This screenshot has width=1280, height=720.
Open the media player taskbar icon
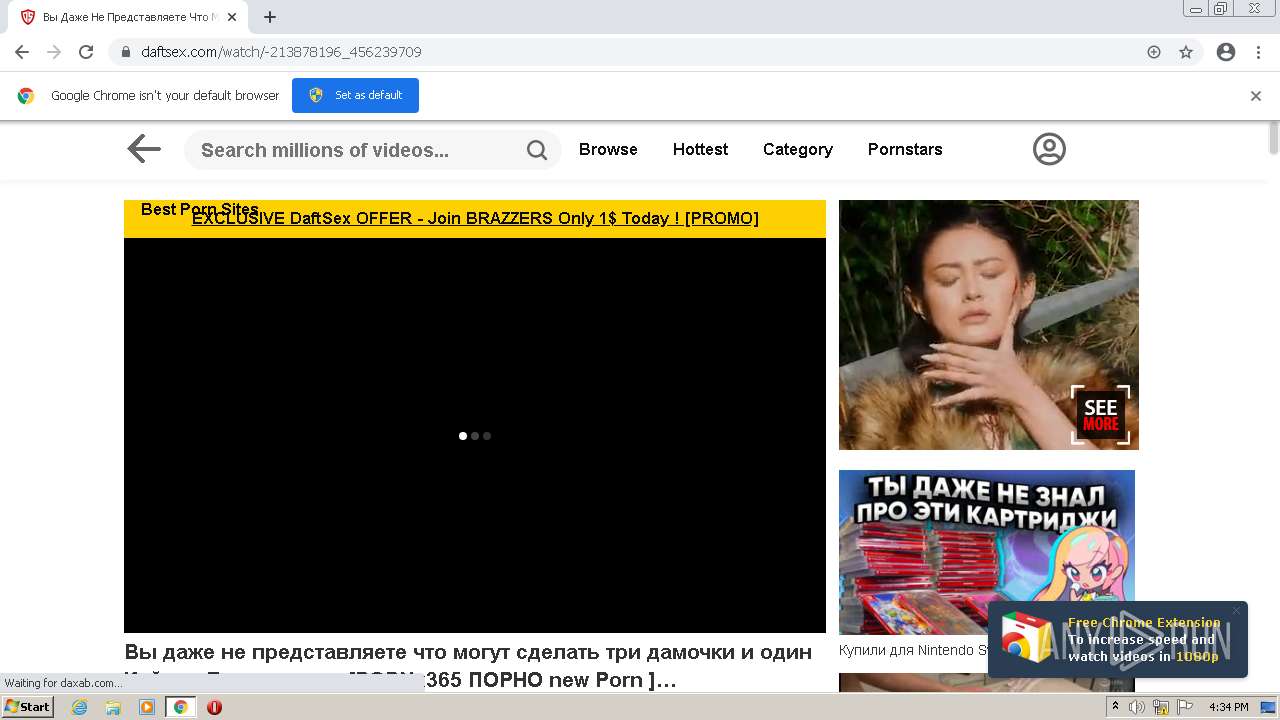[147, 707]
